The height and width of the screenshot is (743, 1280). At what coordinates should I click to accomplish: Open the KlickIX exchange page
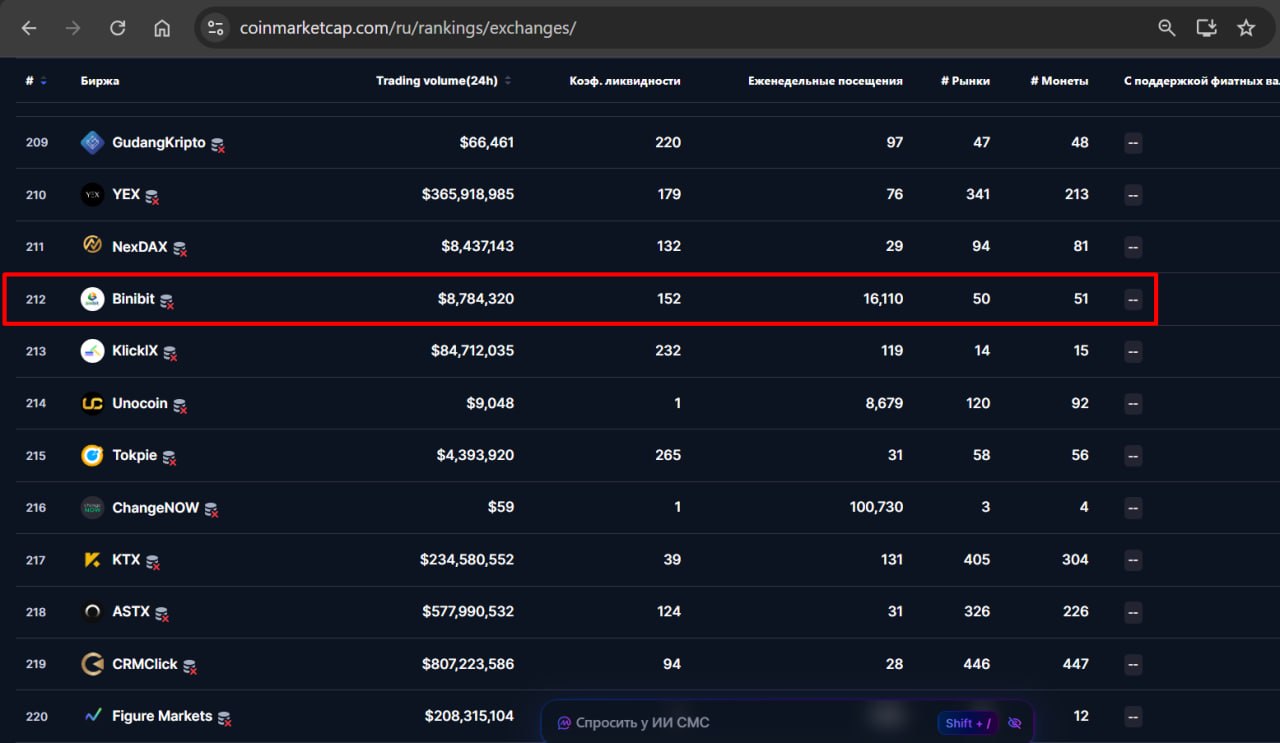[135, 351]
